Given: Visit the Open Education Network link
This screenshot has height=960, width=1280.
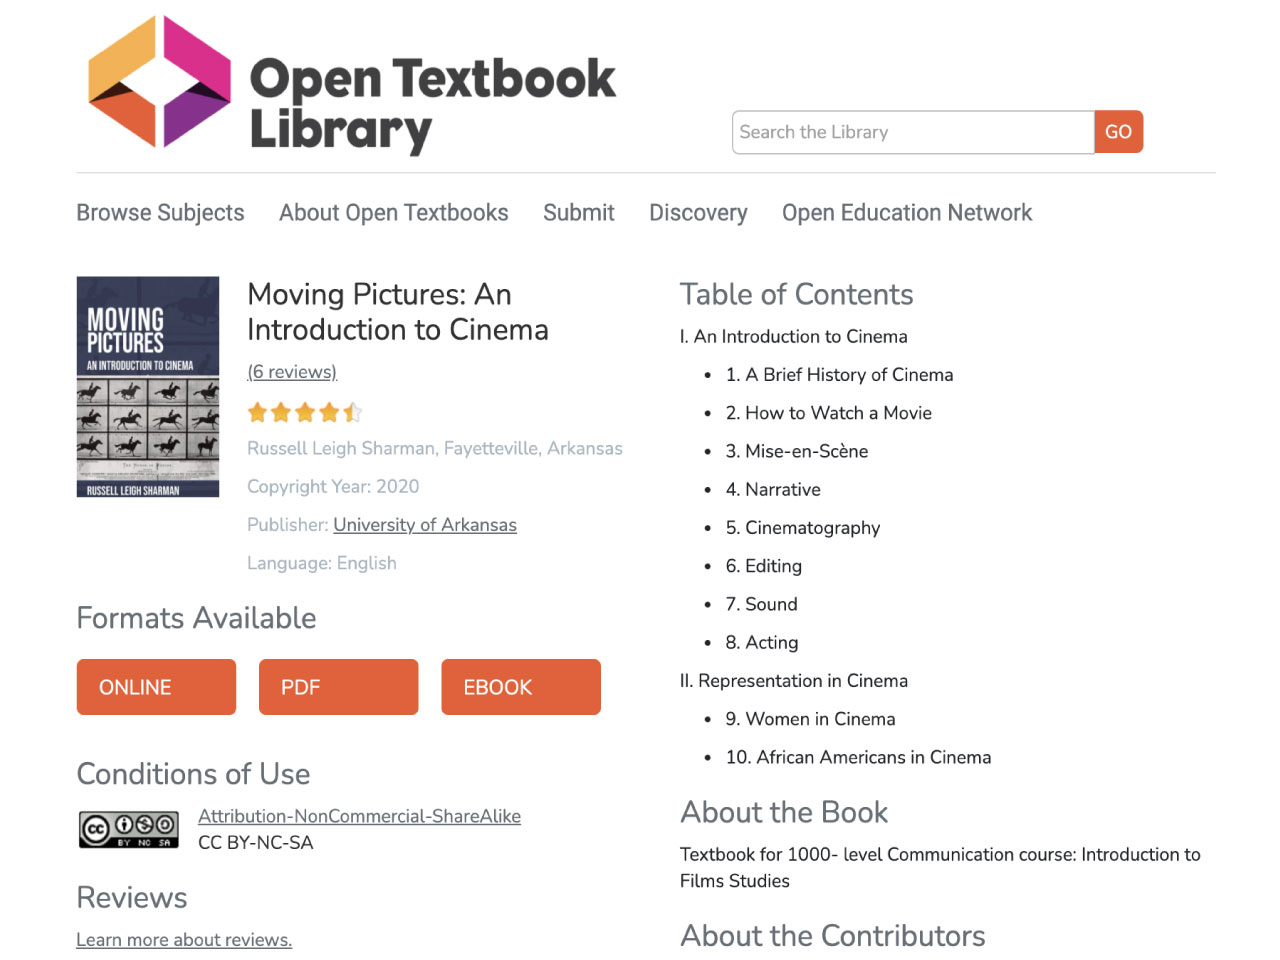Looking at the screenshot, I should 907,213.
